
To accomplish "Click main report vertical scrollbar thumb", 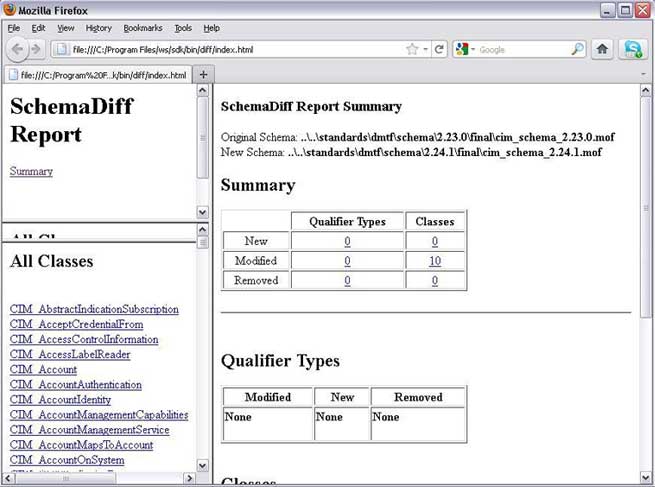I will (645, 208).
